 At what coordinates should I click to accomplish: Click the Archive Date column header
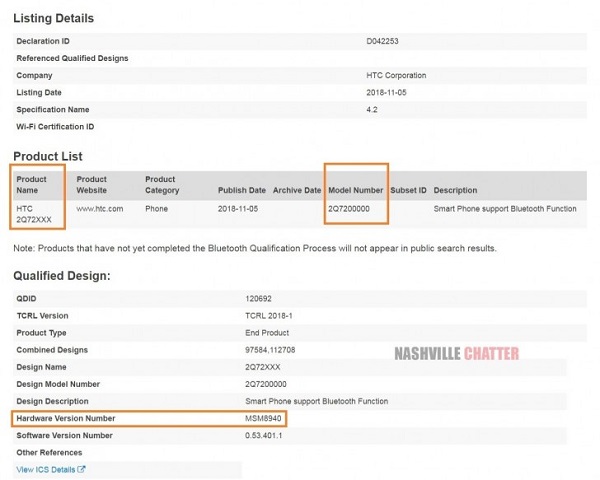[x=297, y=190]
